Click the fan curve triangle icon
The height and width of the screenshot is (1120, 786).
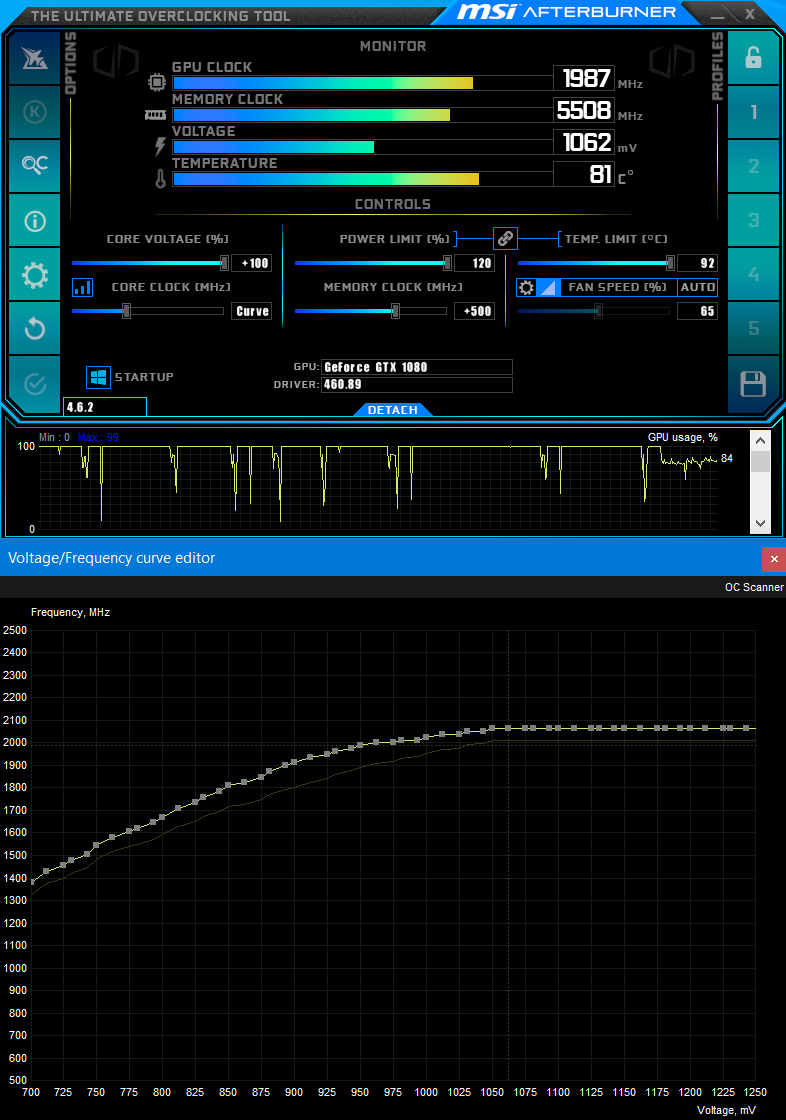[548, 287]
